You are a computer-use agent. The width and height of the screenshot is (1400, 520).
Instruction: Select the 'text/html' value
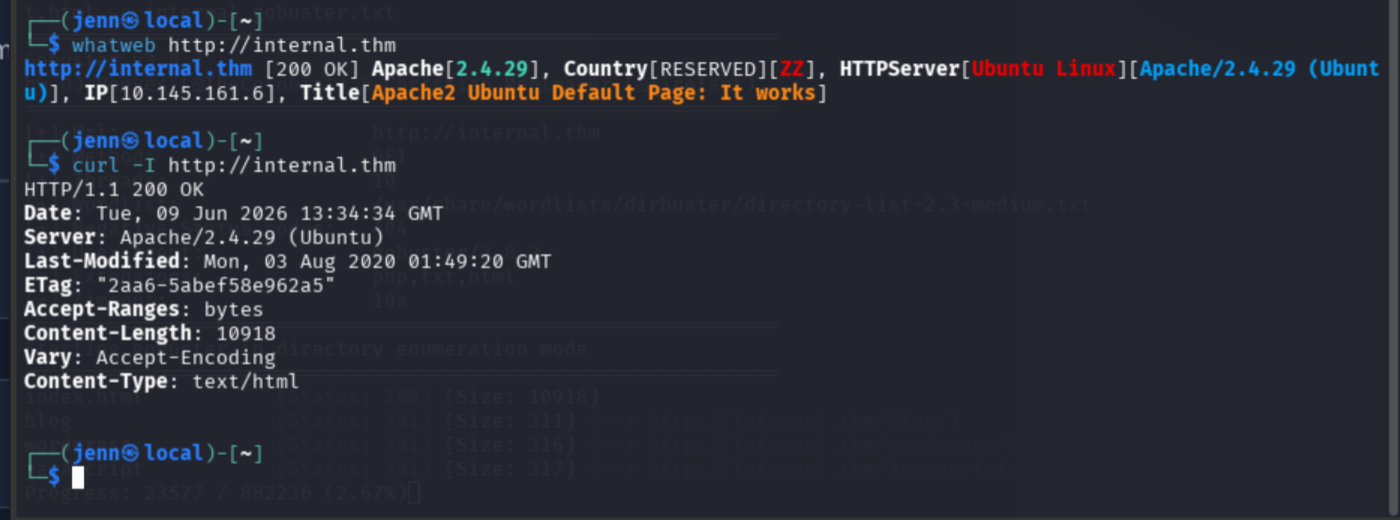pyautogui.click(x=246, y=381)
